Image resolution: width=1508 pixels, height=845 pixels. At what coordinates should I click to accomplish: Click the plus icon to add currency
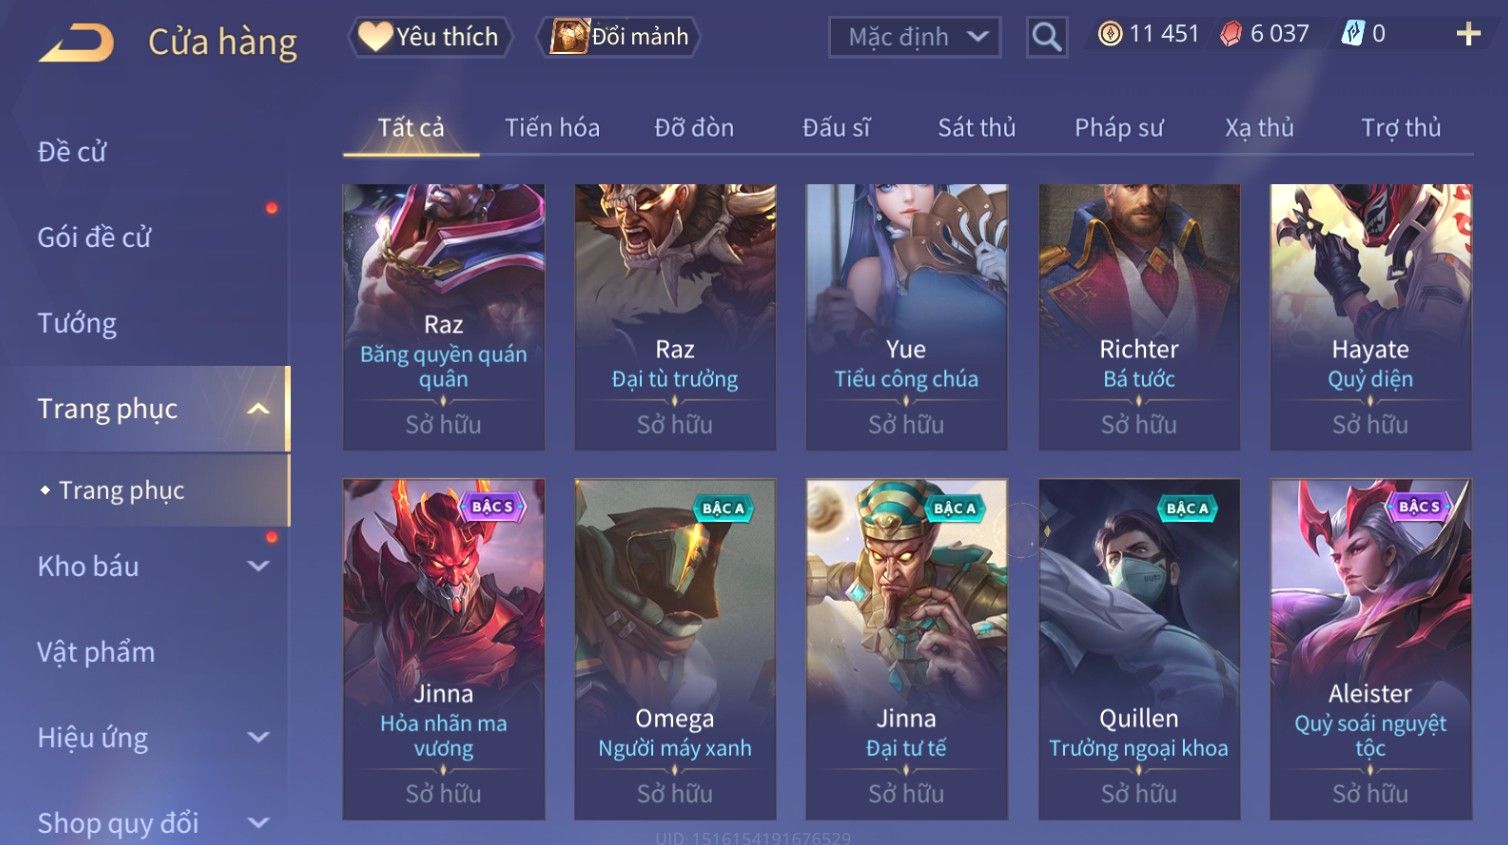(1468, 35)
